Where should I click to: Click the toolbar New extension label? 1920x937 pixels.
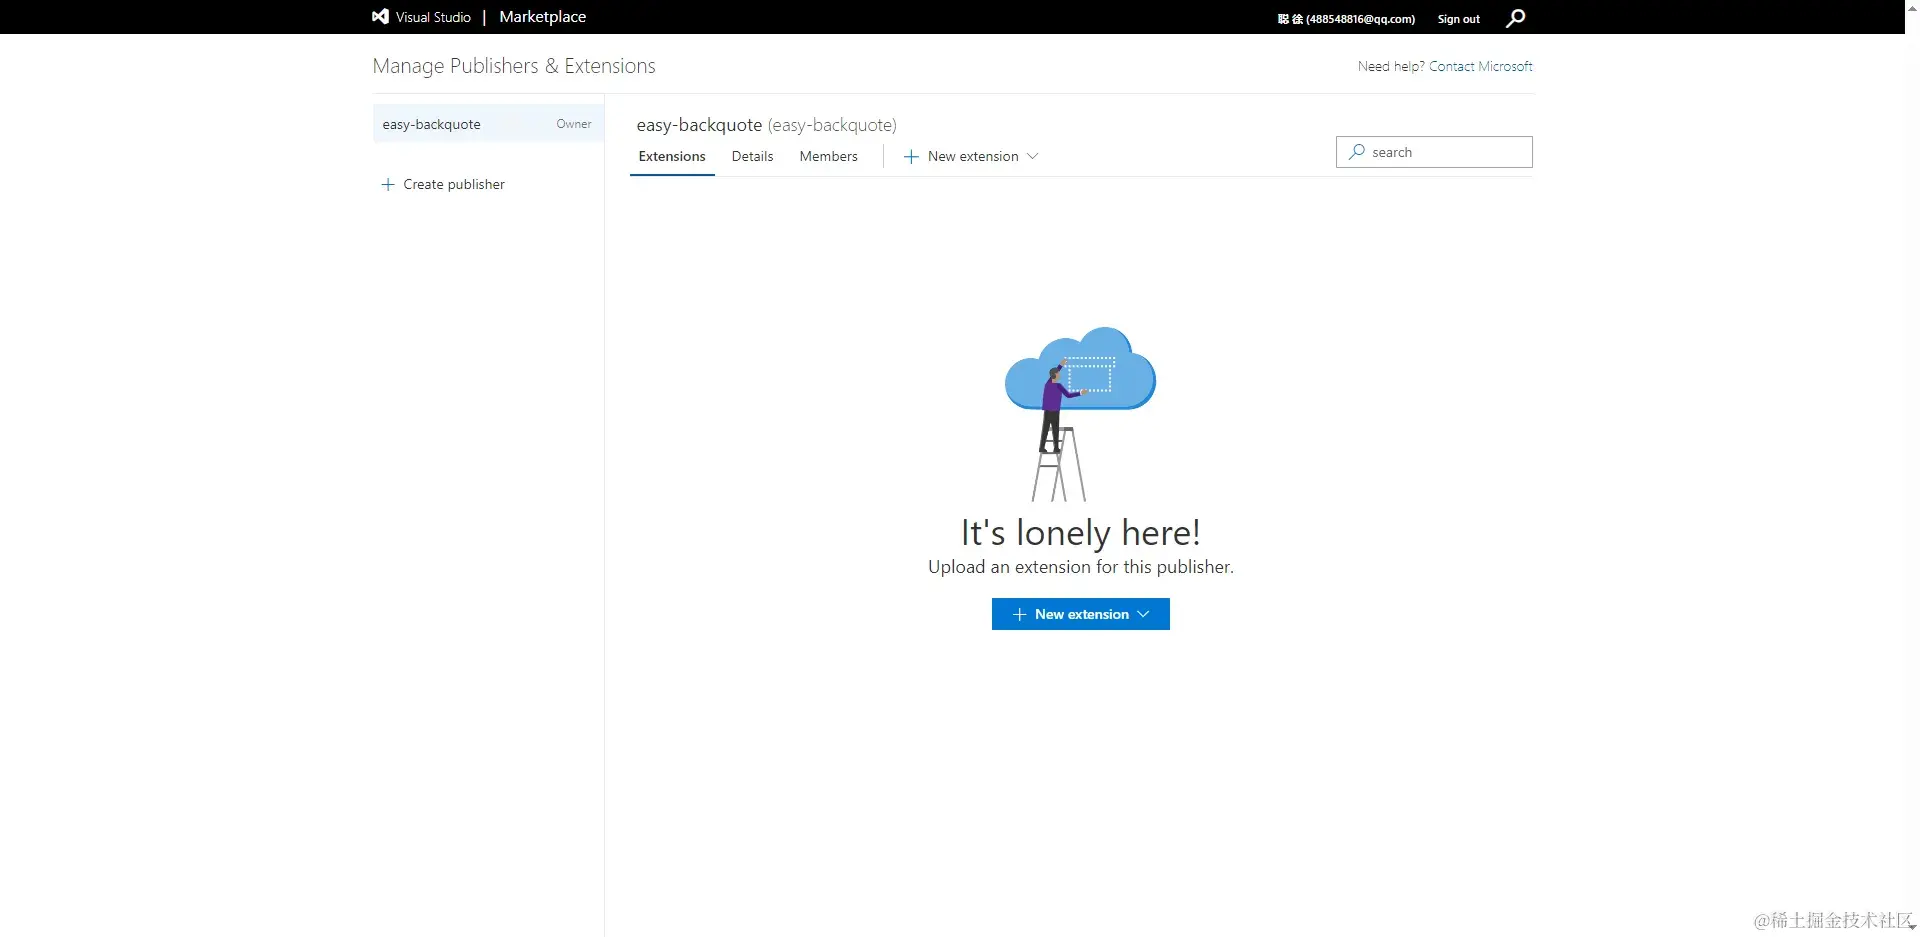(x=973, y=157)
